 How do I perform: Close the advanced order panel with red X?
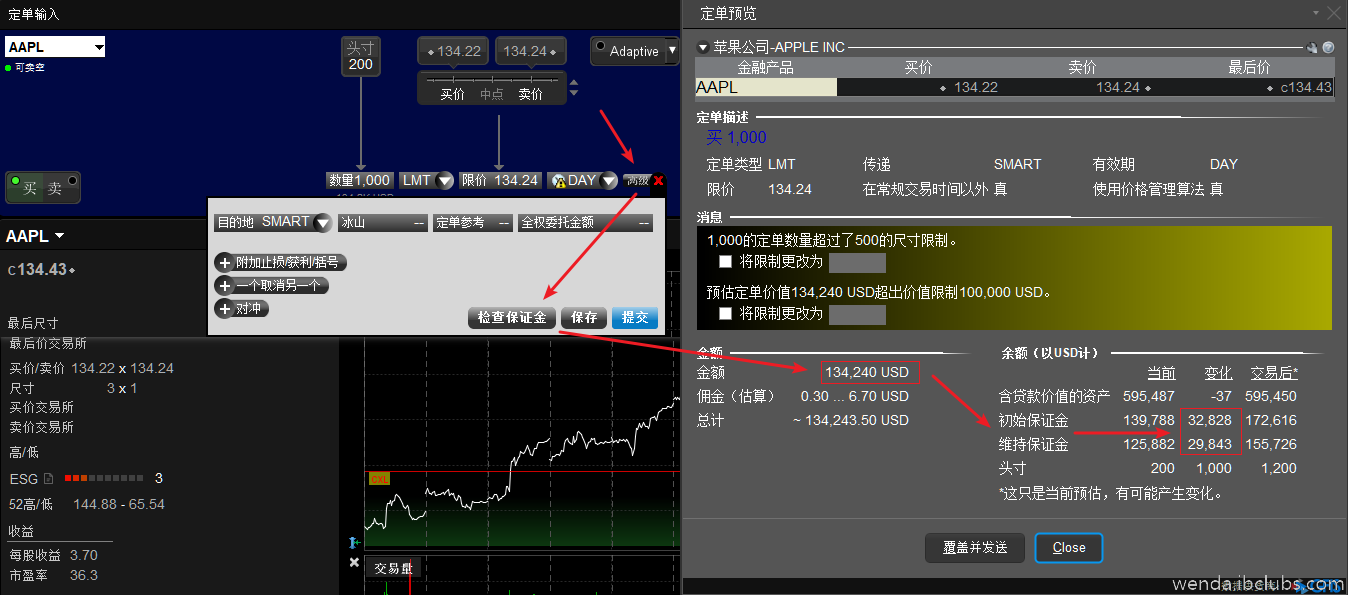pyautogui.click(x=658, y=181)
